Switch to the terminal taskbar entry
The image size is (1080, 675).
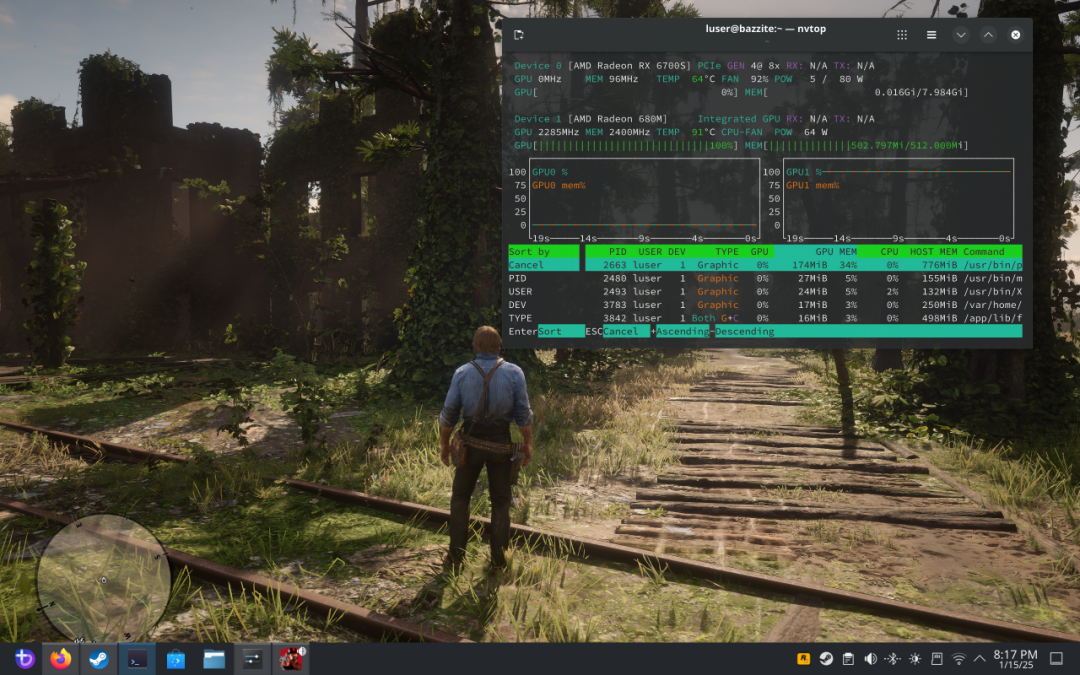point(137,659)
